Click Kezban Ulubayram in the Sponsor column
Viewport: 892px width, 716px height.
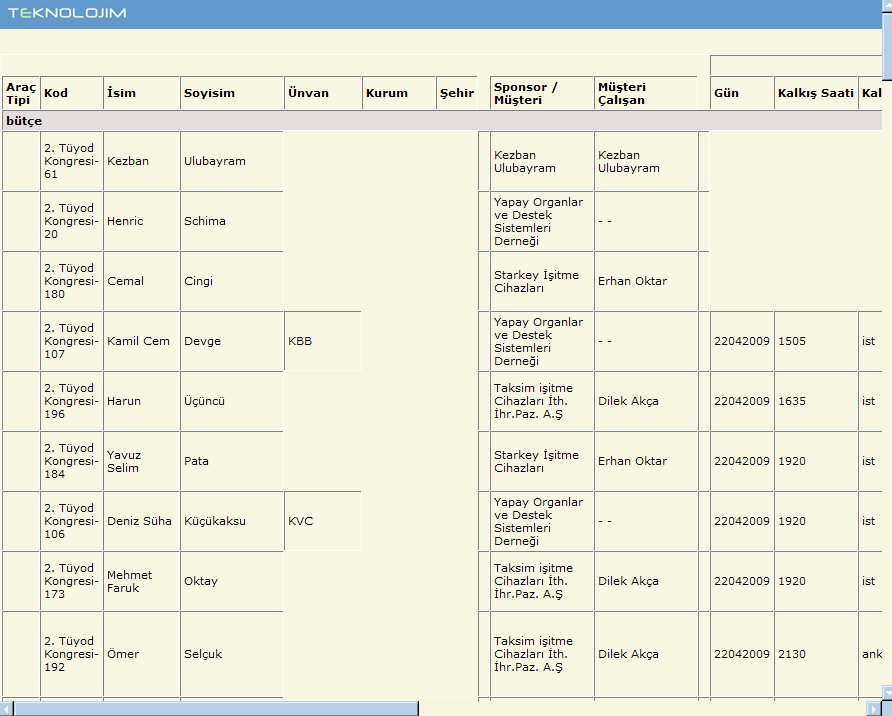tap(525, 162)
